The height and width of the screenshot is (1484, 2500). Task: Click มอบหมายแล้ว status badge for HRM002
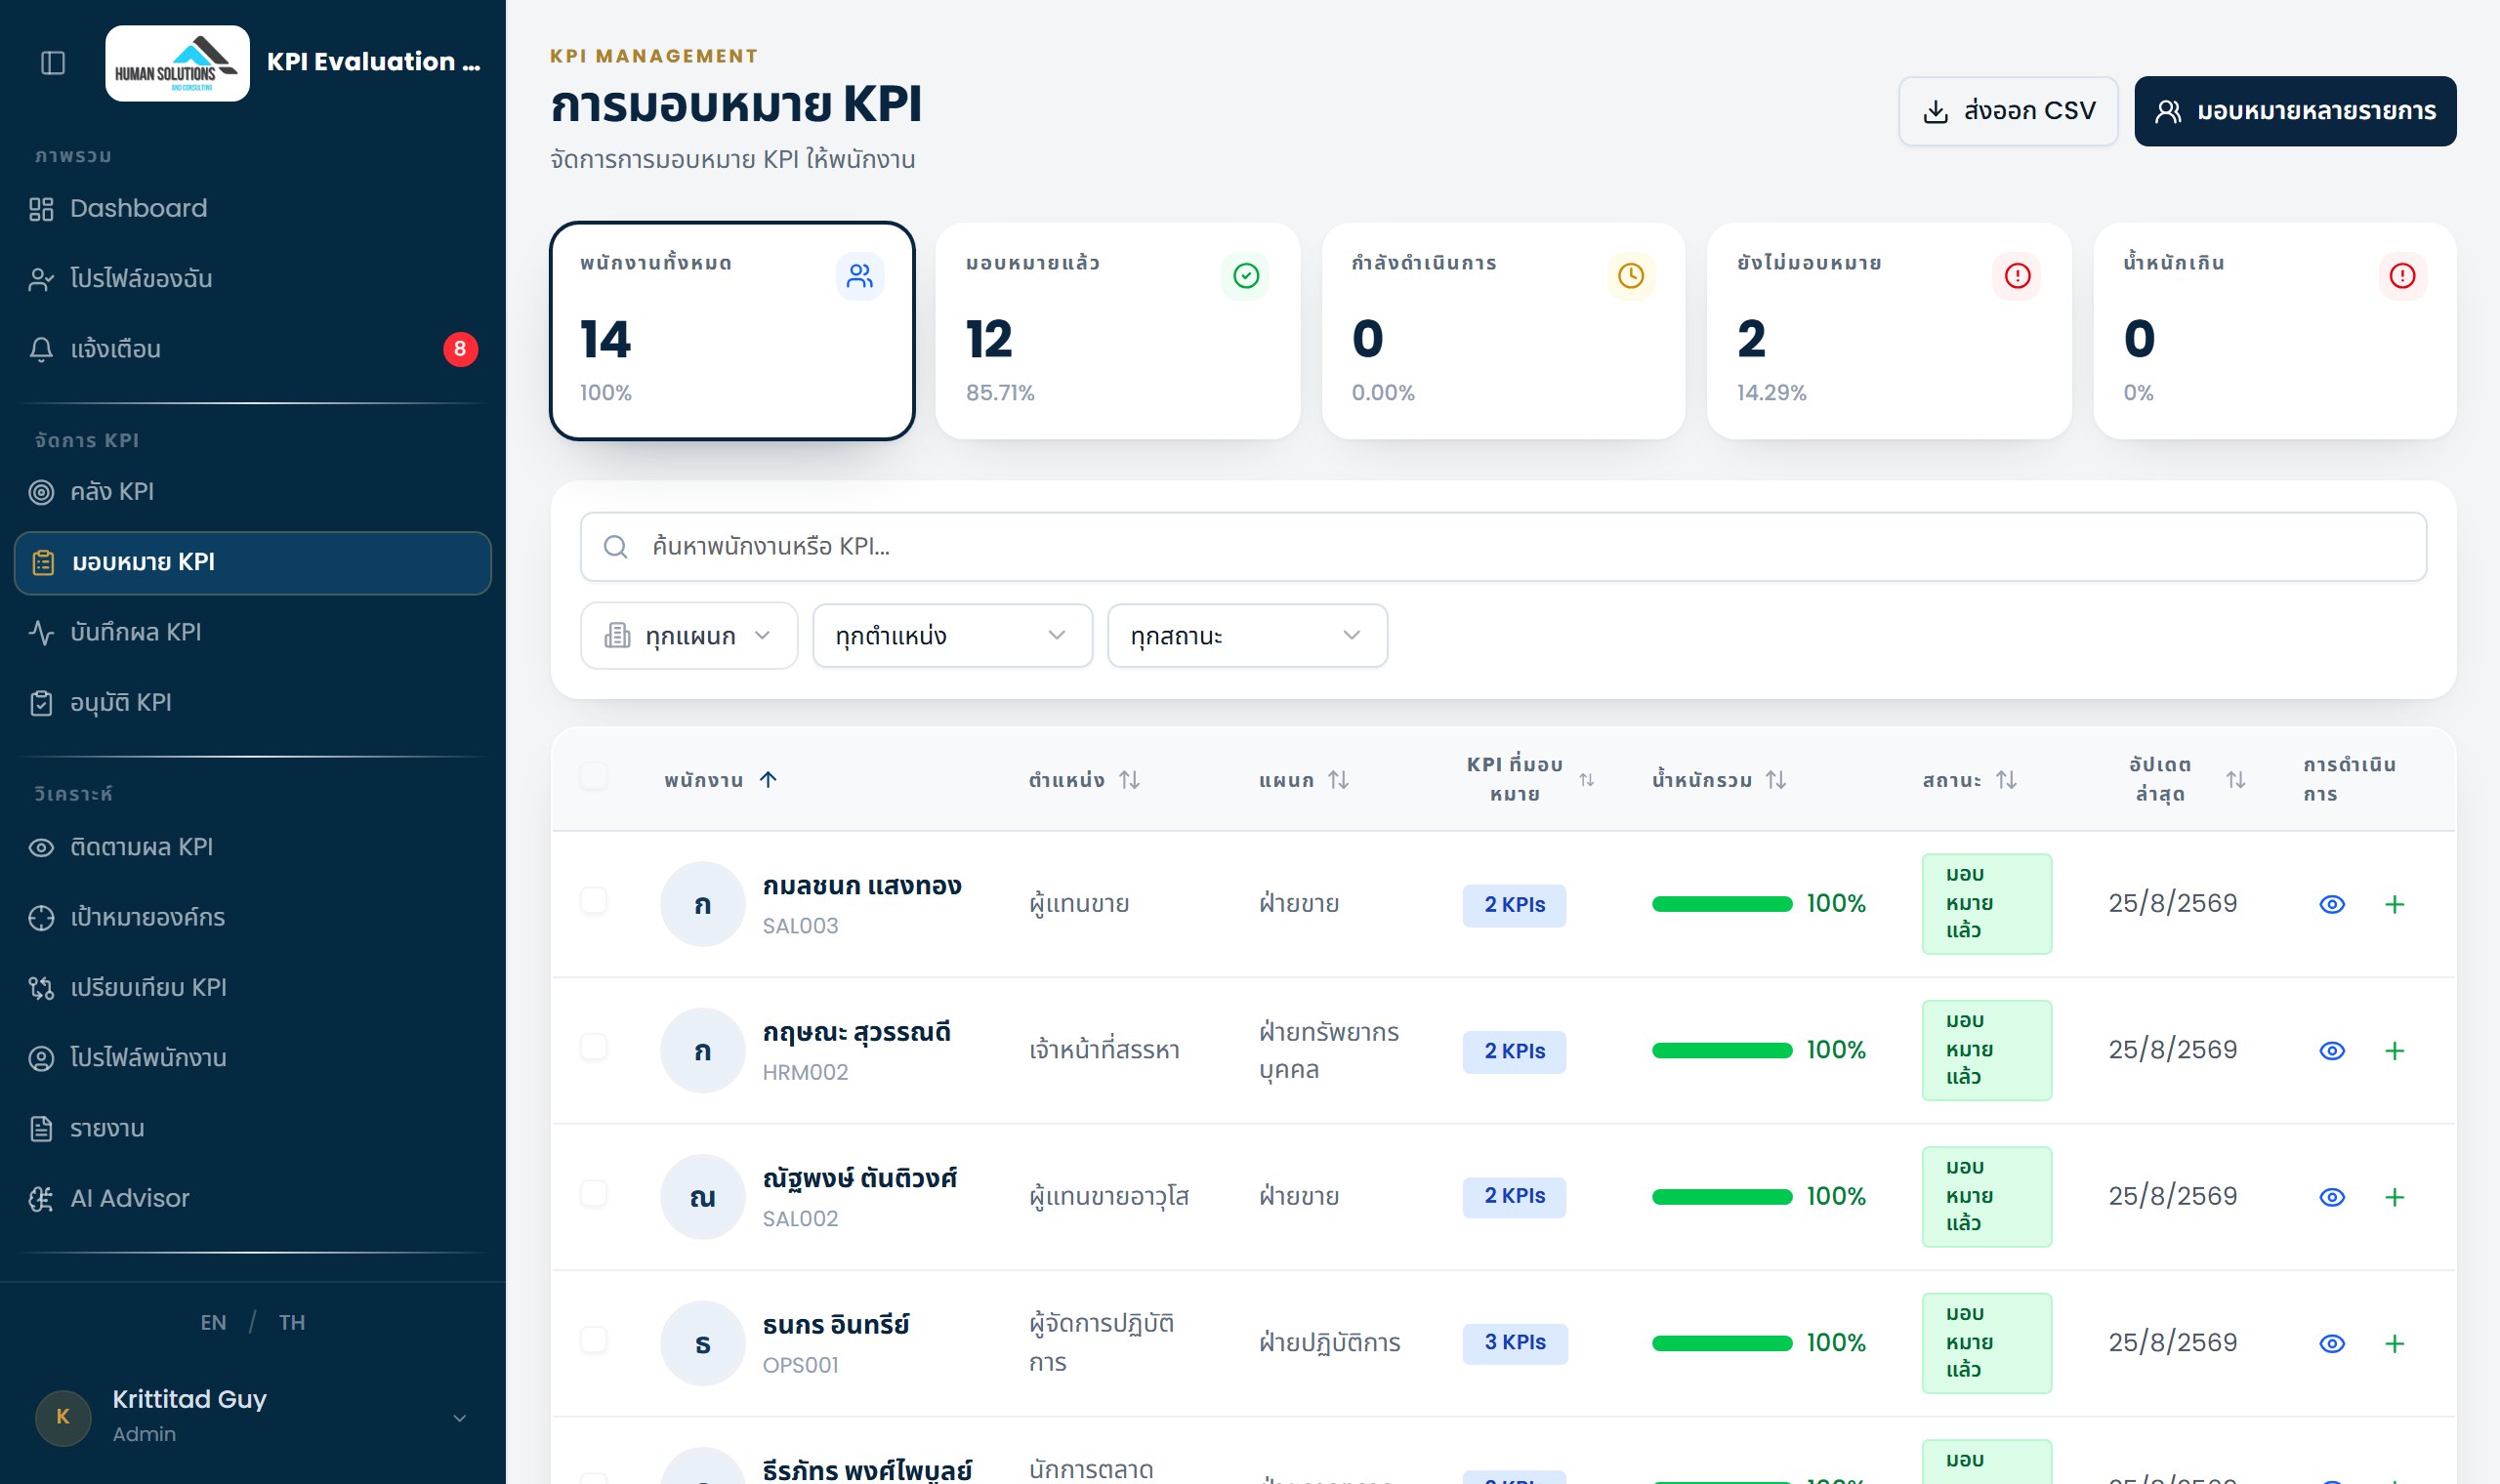1986,1050
